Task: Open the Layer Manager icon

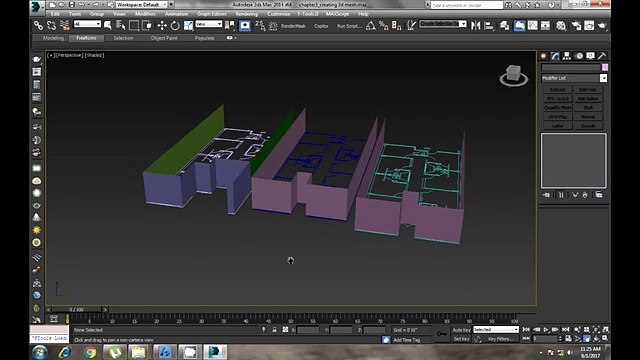Action: (x=505, y=26)
